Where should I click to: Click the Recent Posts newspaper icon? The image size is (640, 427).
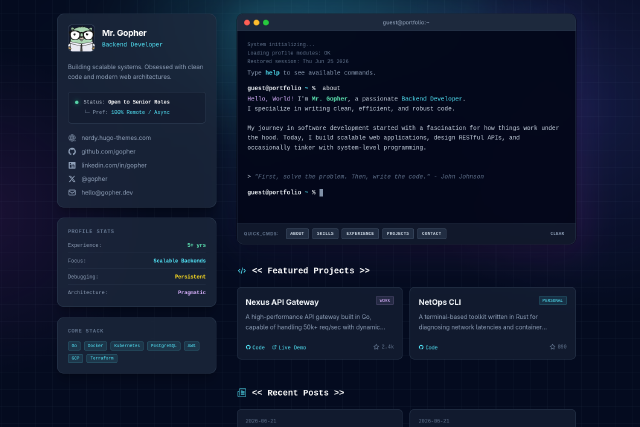(242, 393)
